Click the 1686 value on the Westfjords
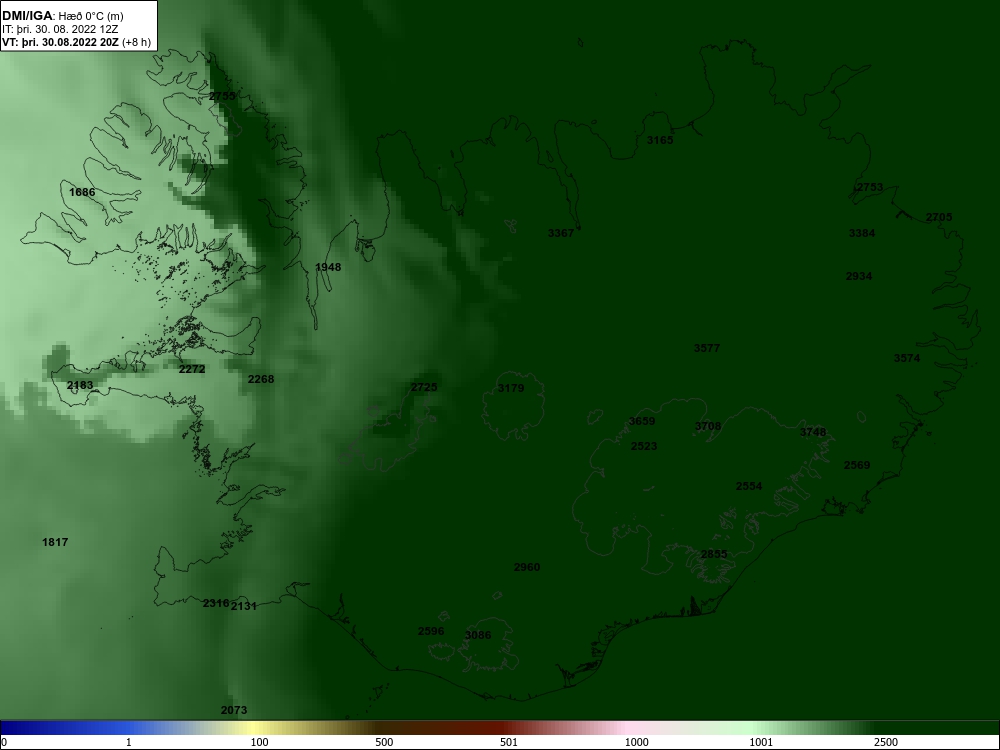The image size is (1000, 750). tap(82, 192)
